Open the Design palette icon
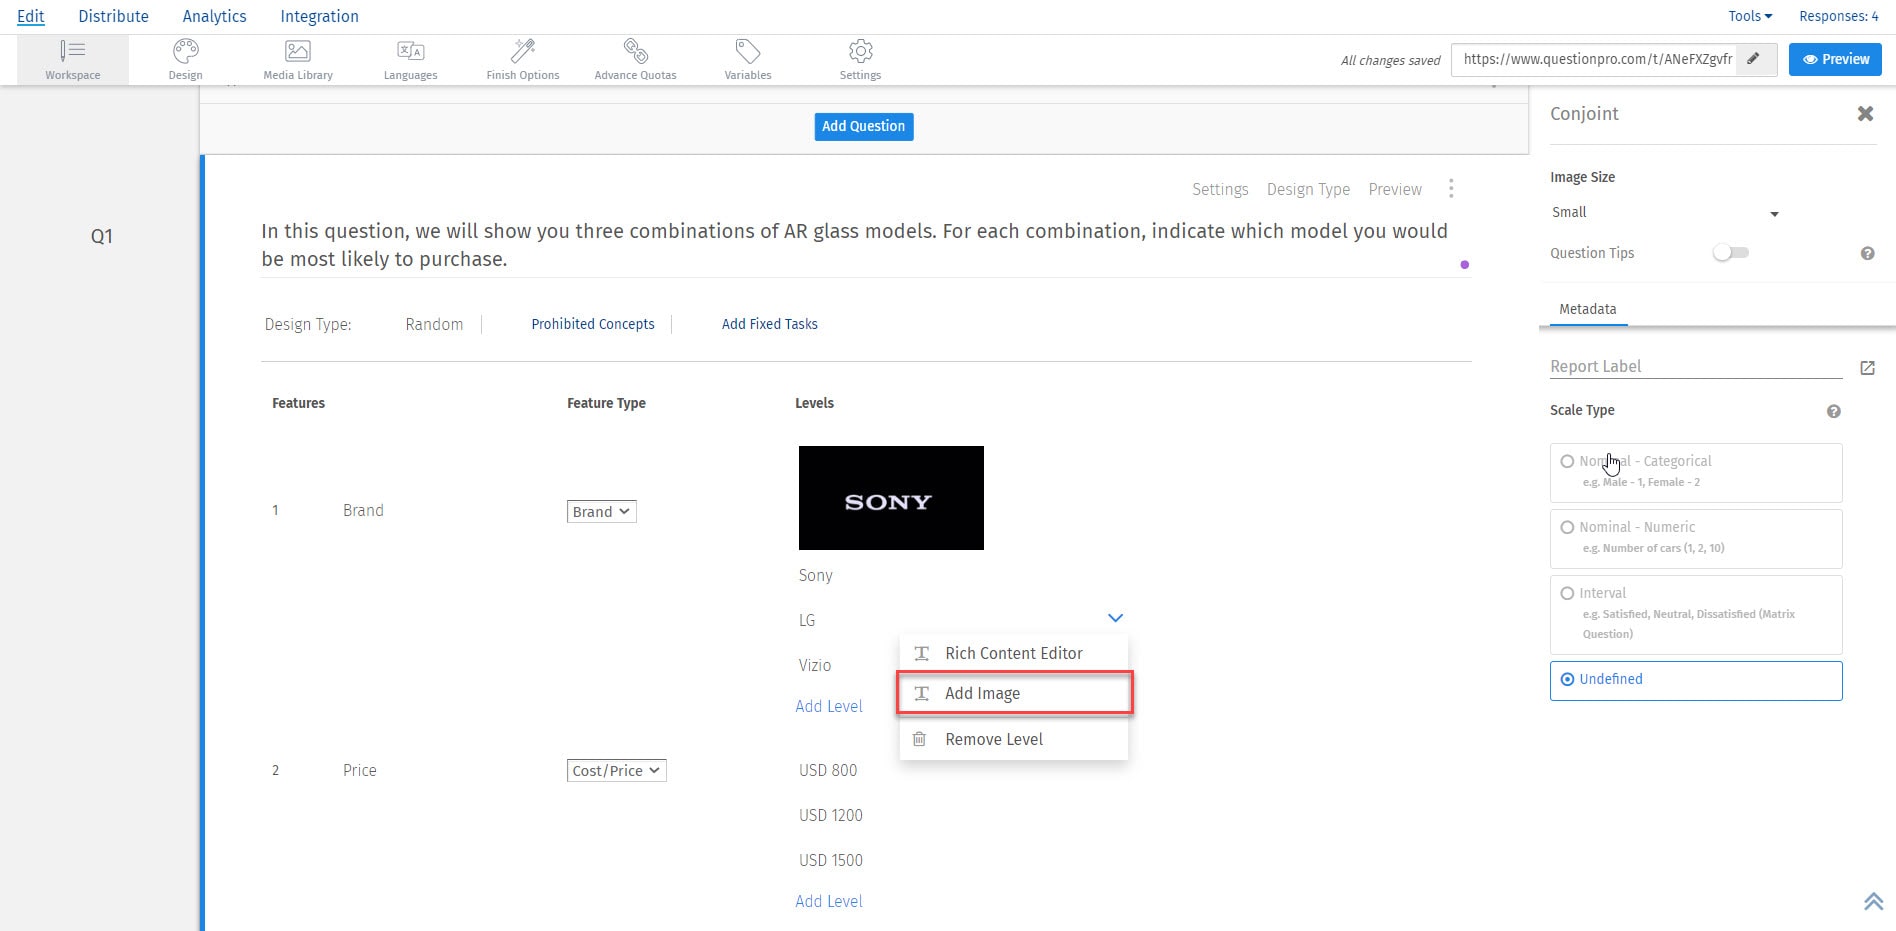The width and height of the screenshot is (1896, 931). (x=185, y=52)
